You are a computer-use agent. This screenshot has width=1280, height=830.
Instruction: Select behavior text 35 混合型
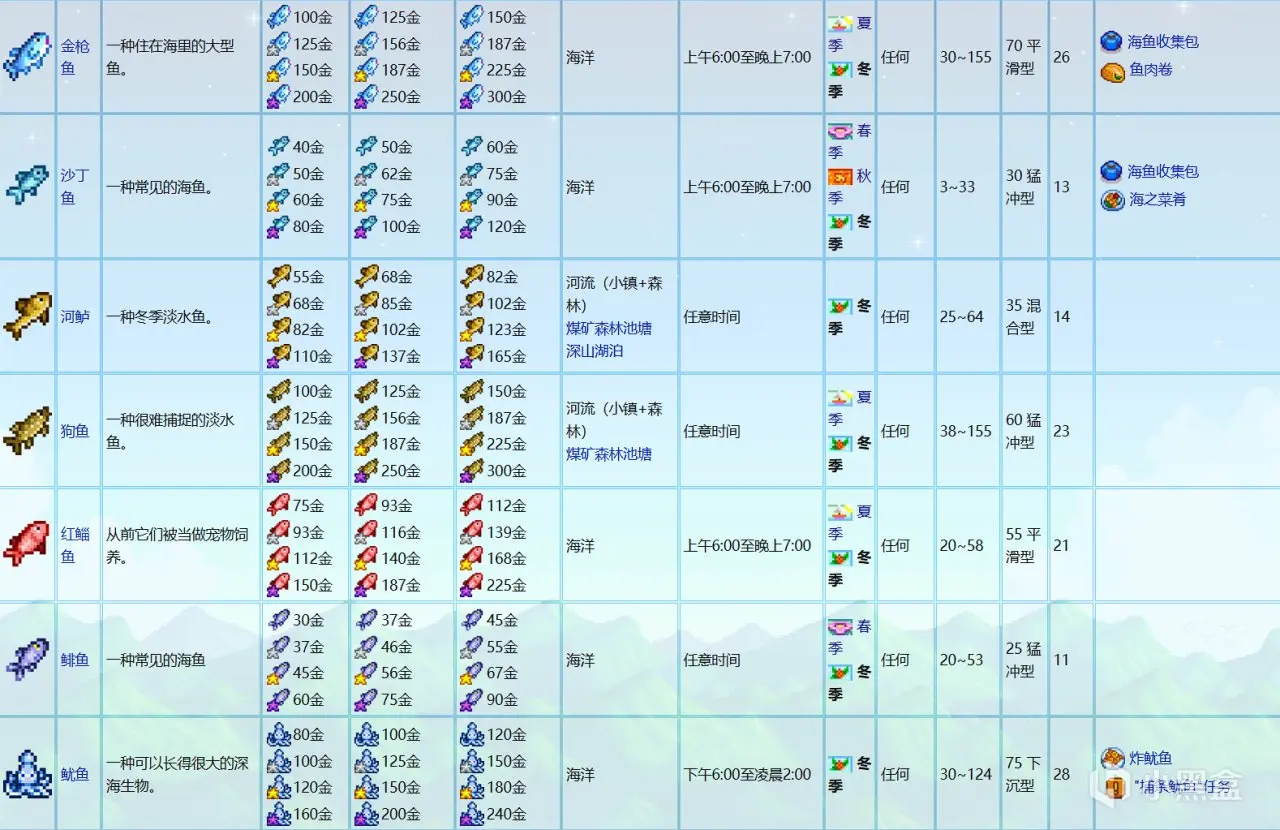(x=1023, y=317)
